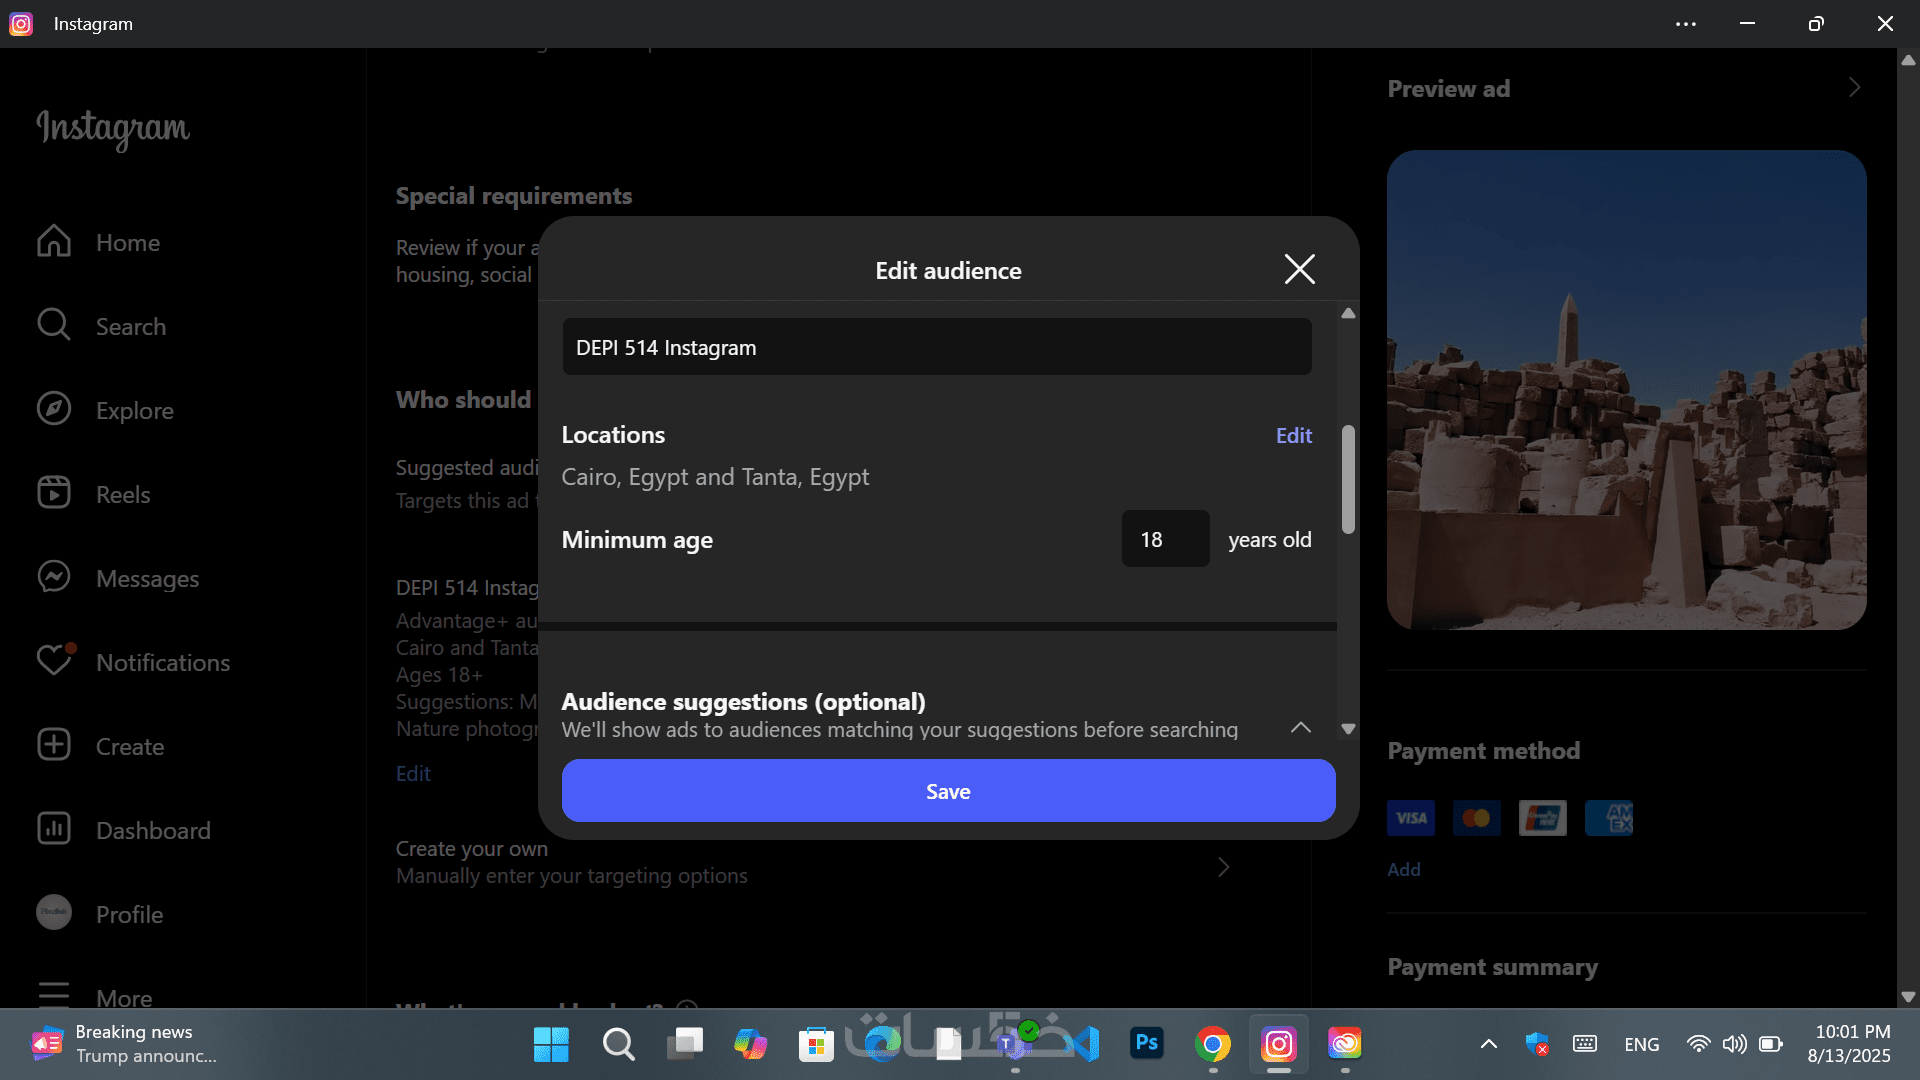Click the Search magnifier icon in sidebar
The height and width of the screenshot is (1080, 1920).
(54, 326)
